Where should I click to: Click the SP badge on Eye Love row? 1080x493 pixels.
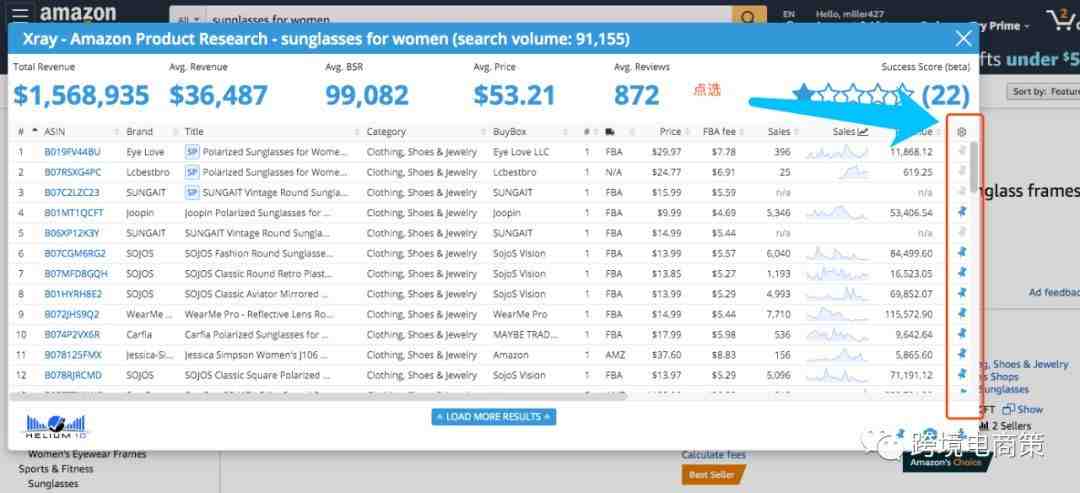pyautogui.click(x=192, y=151)
